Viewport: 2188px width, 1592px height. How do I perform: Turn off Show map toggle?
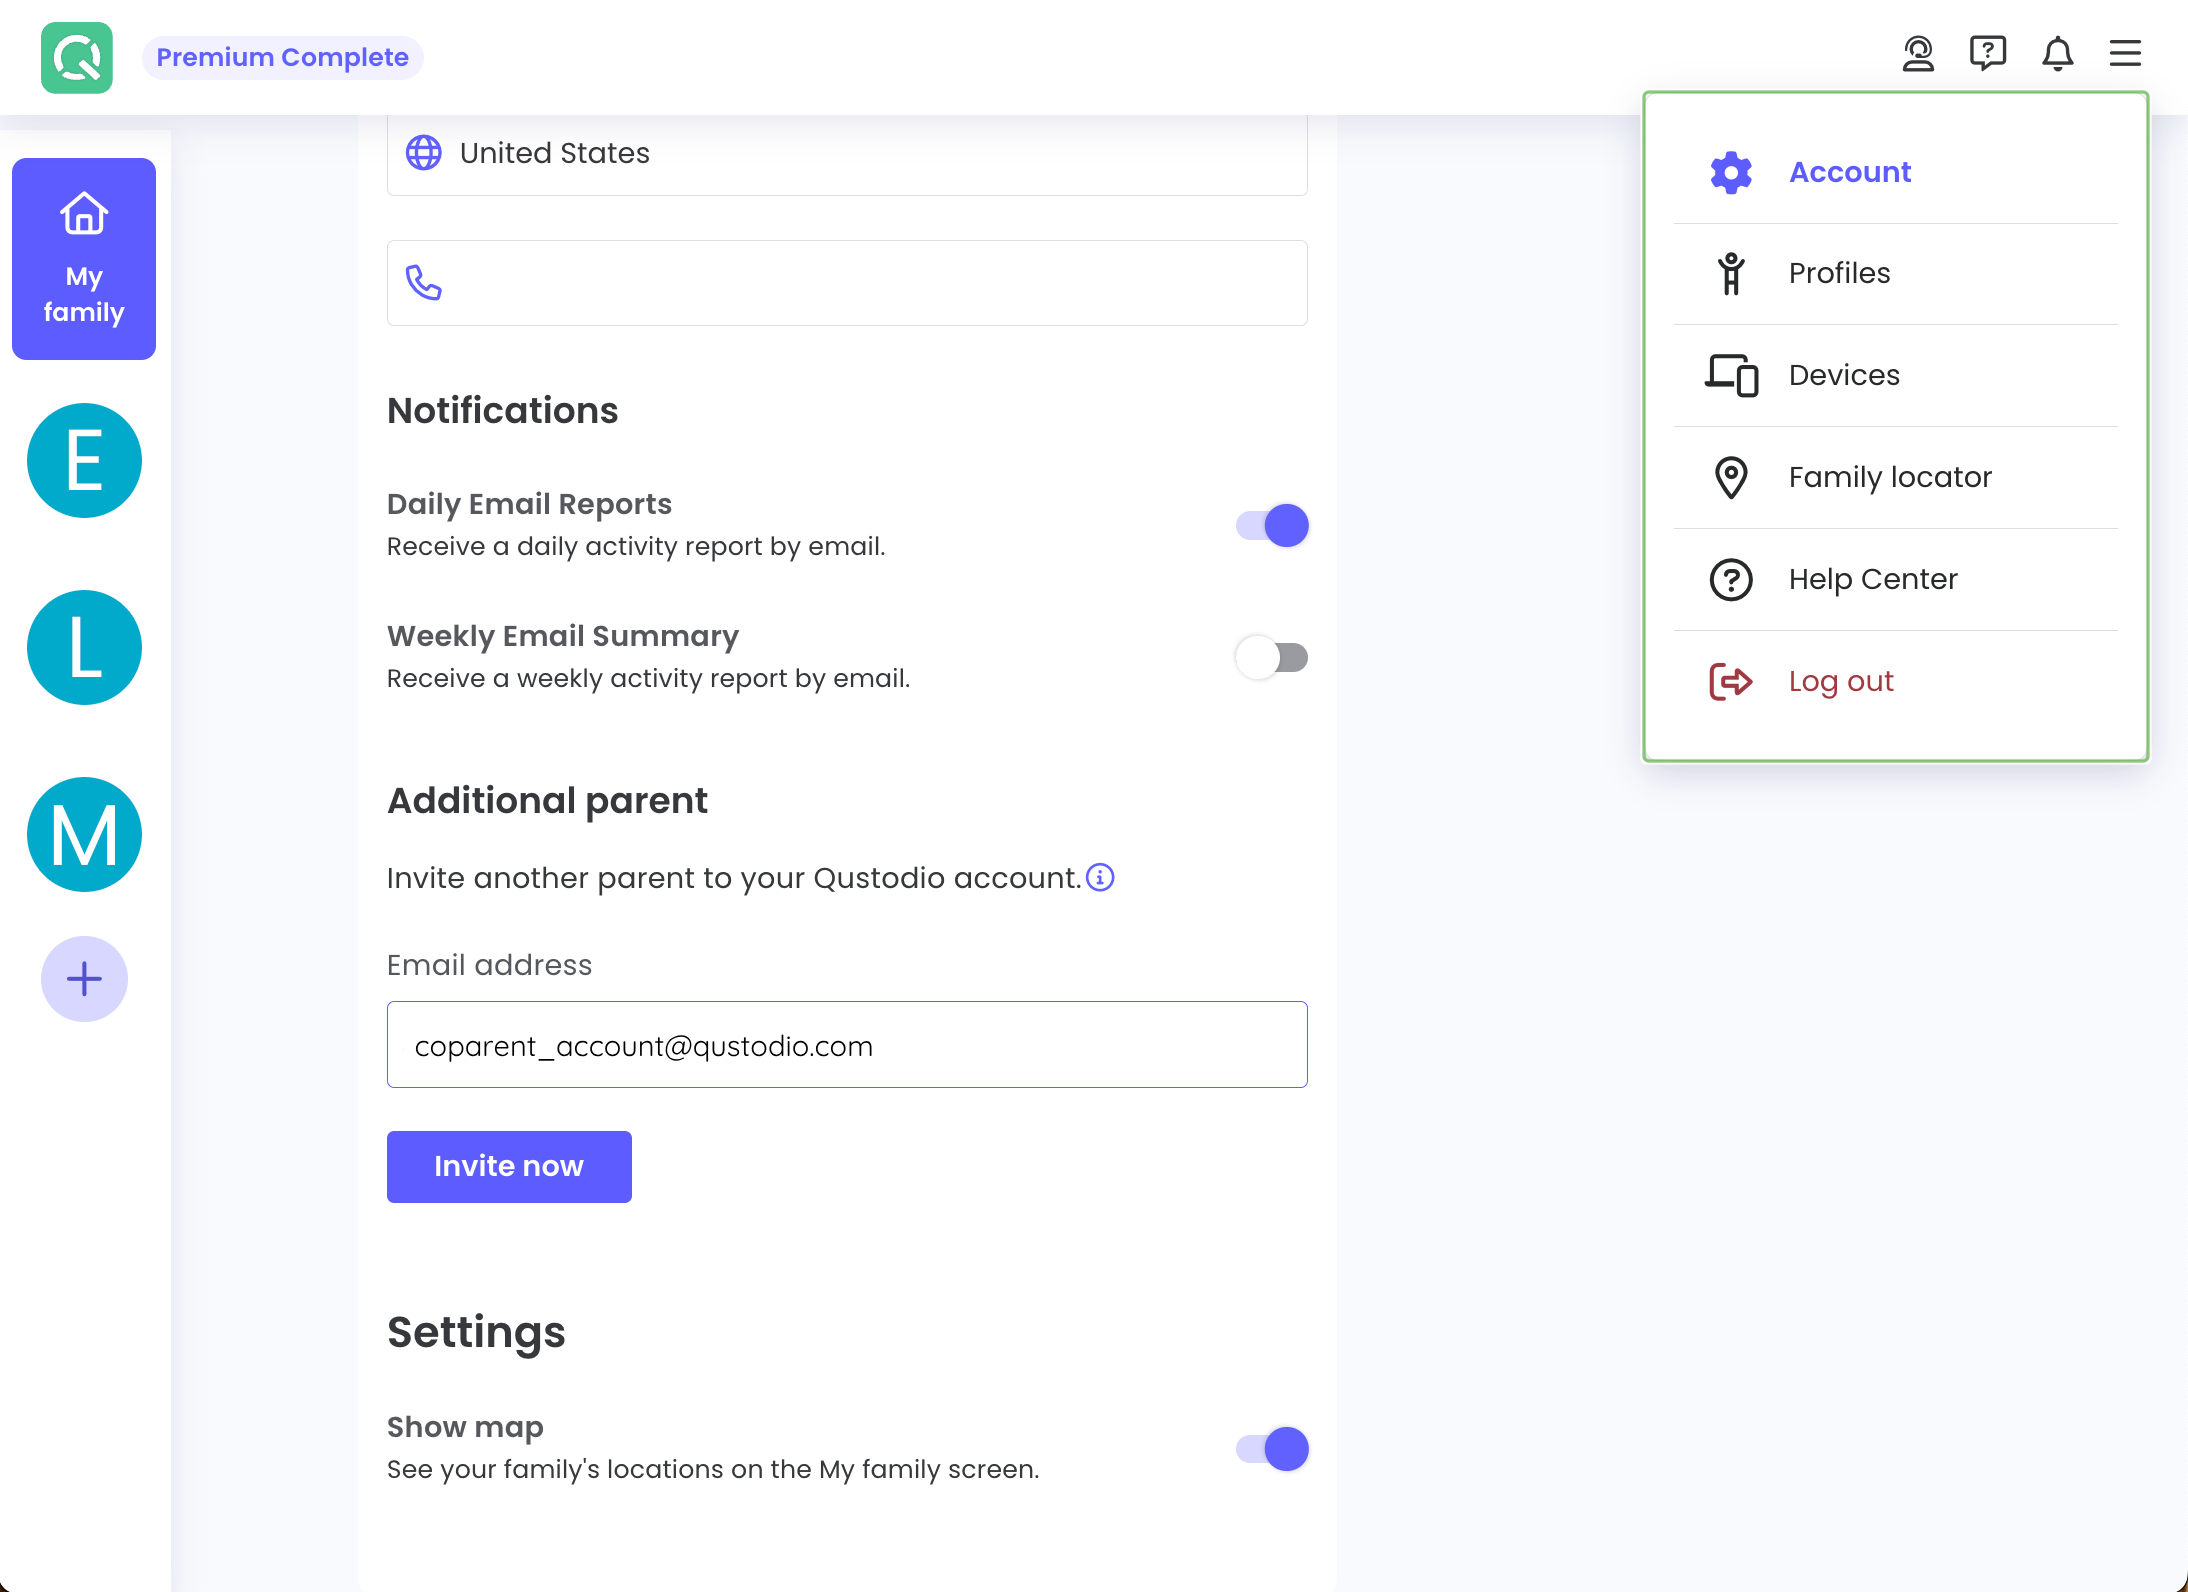1272,1448
